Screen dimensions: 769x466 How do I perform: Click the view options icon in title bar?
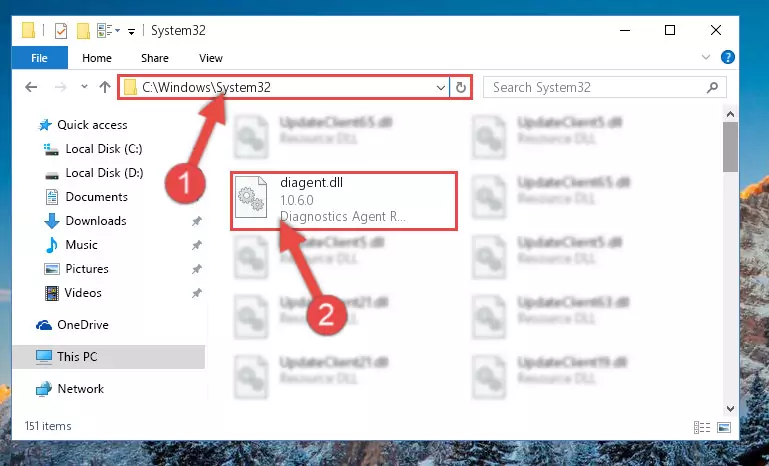(x=108, y=31)
